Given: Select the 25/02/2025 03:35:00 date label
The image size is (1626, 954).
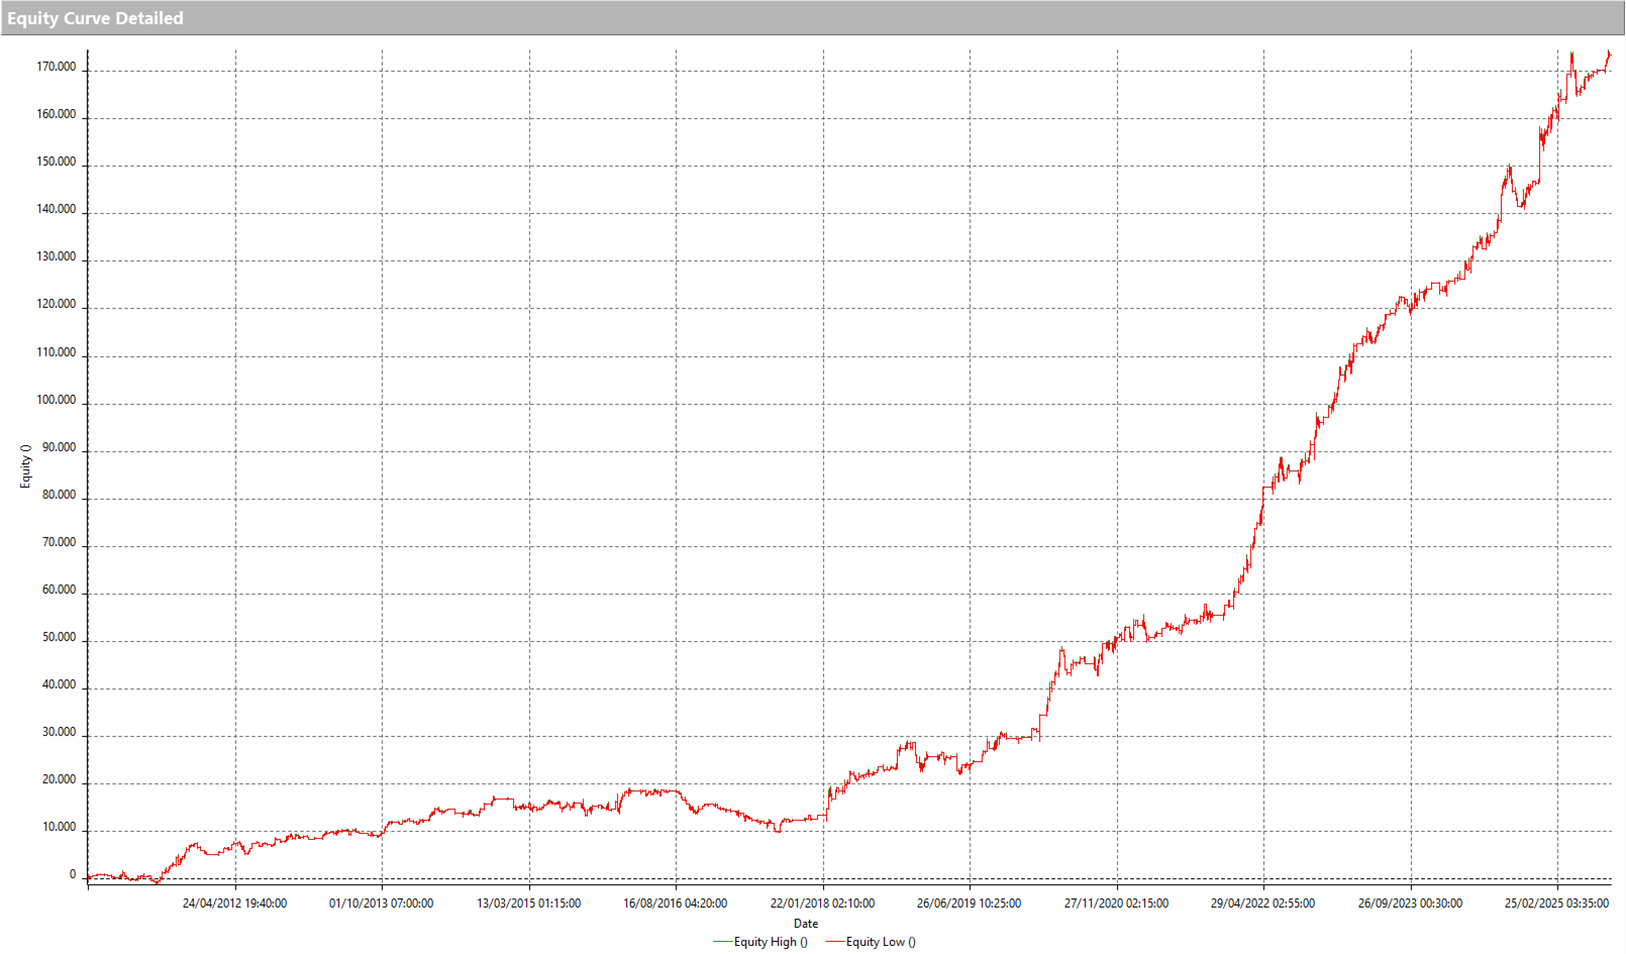Looking at the screenshot, I should 1557,904.
